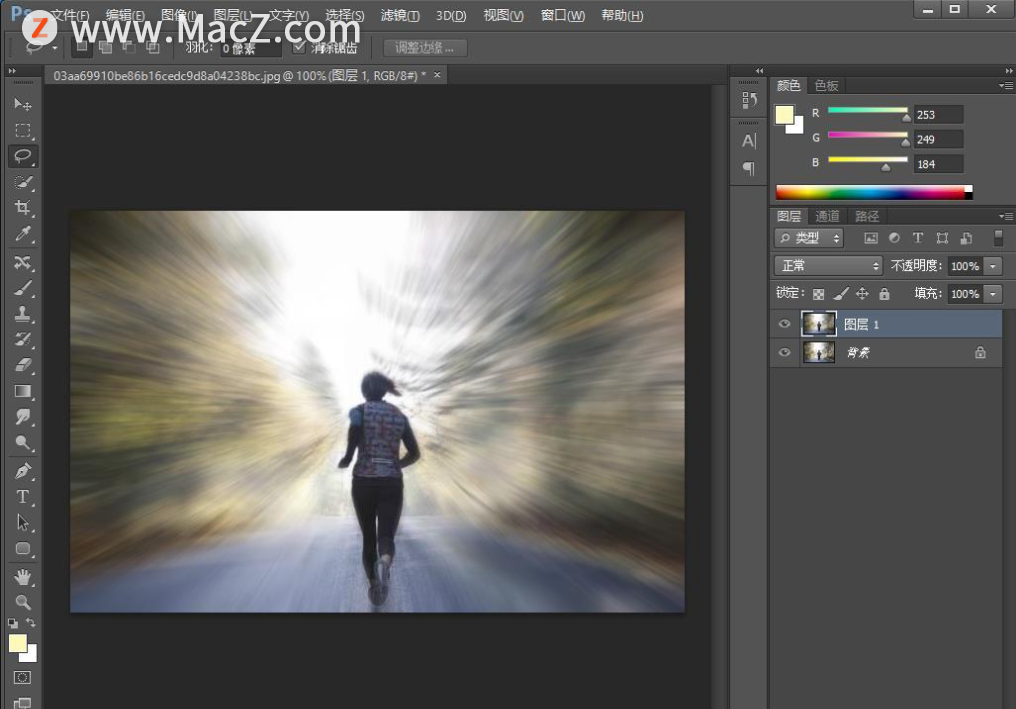The image size is (1016, 709).
Task: Select the Type tool
Action: (23, 497)
